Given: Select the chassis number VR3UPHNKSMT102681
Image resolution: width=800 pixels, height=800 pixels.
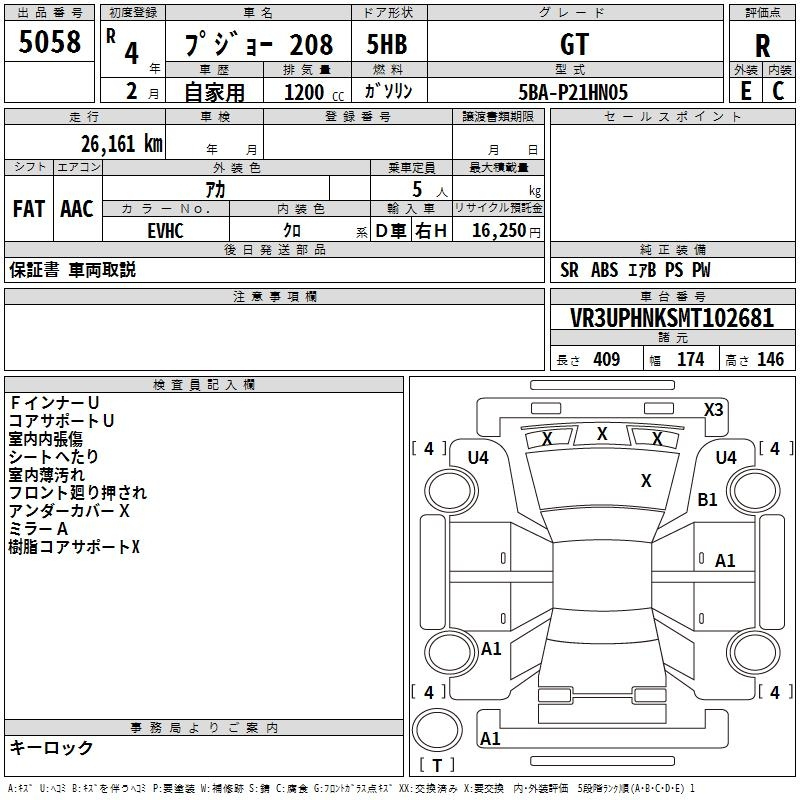Looking at the screenshot, I should (x=671, y=318).
